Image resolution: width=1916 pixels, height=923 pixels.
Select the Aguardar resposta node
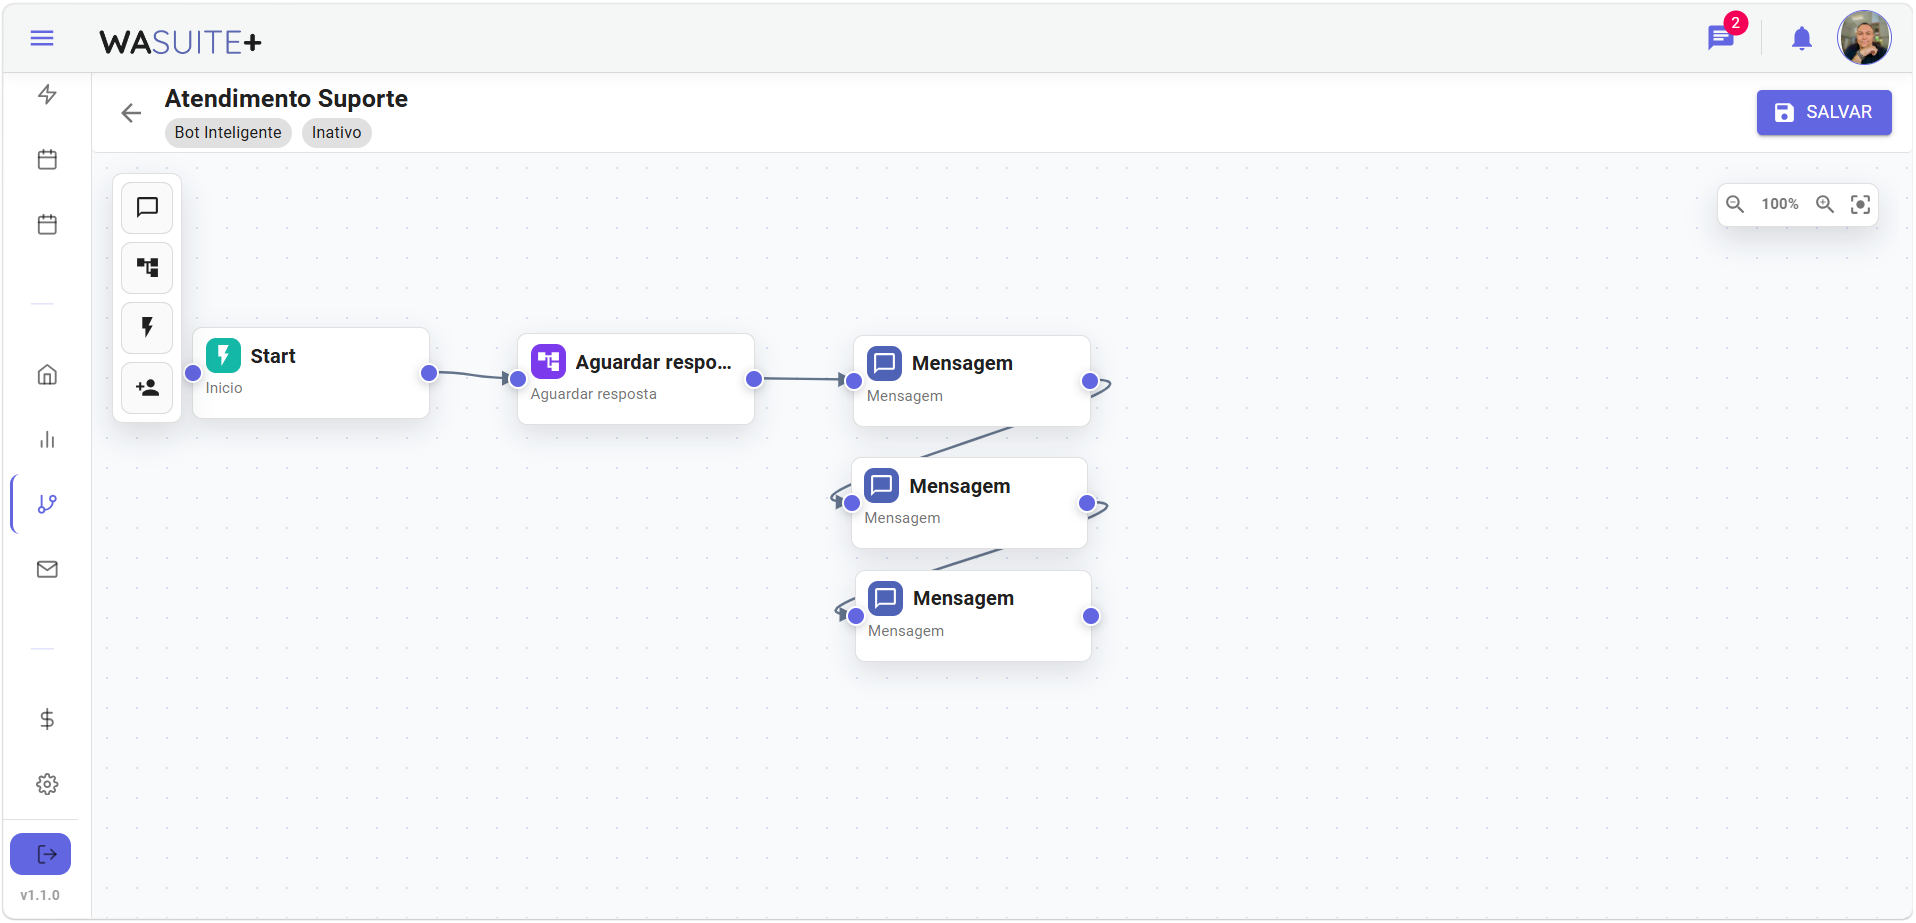[636, 379]
